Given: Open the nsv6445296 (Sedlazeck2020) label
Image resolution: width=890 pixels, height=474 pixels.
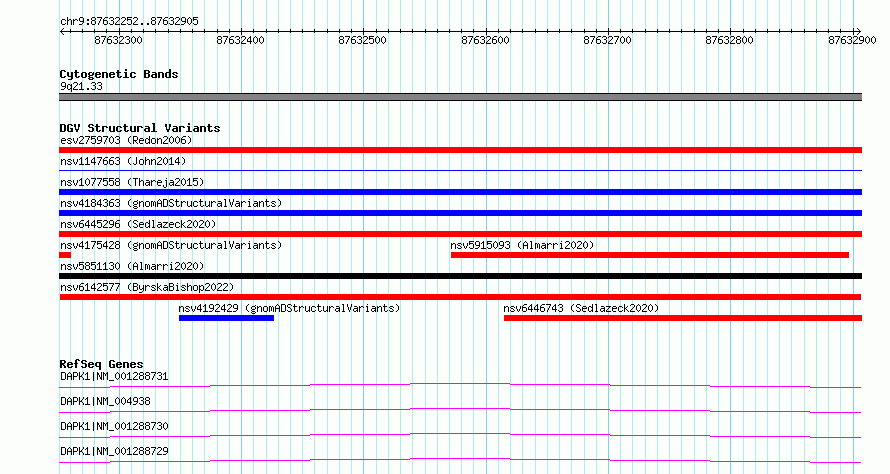Looking at the screenshot, I should pyautogui.click(x=138, y=224).
